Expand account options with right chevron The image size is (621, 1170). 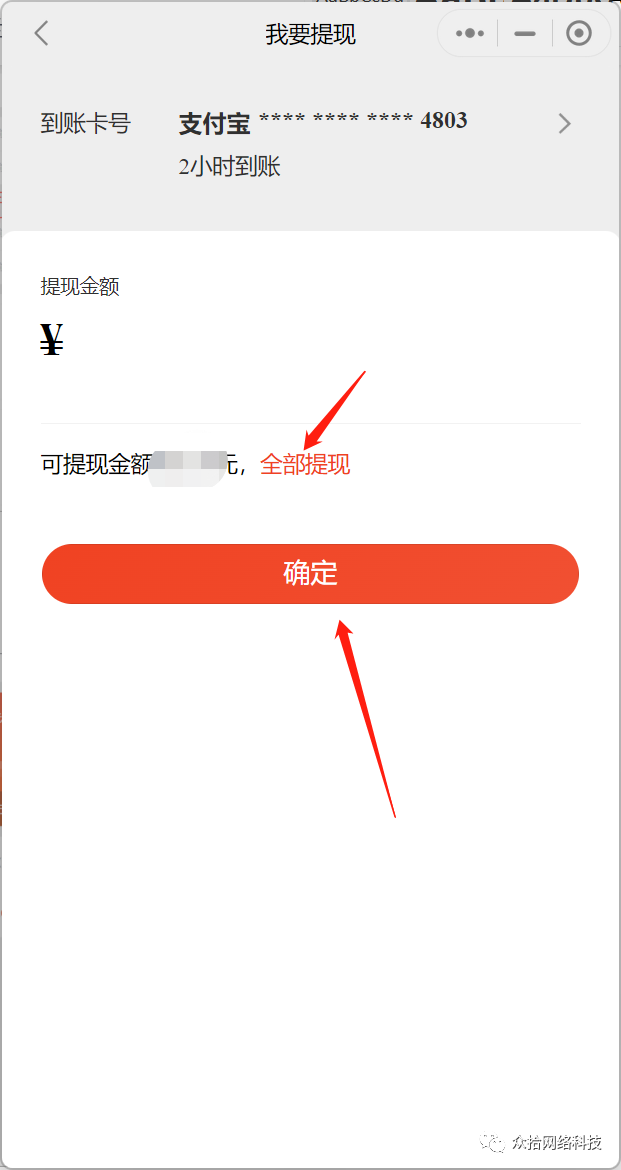pos(565,124)
